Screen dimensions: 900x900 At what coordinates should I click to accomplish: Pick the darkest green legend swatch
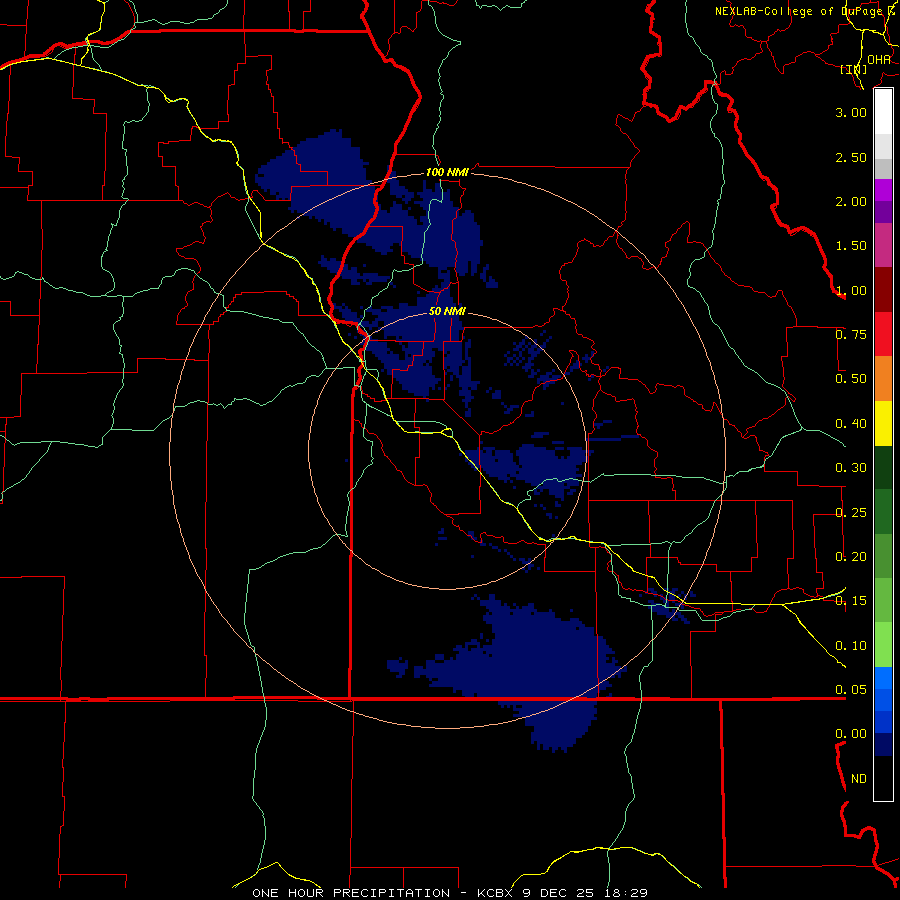tap(883, 468)
